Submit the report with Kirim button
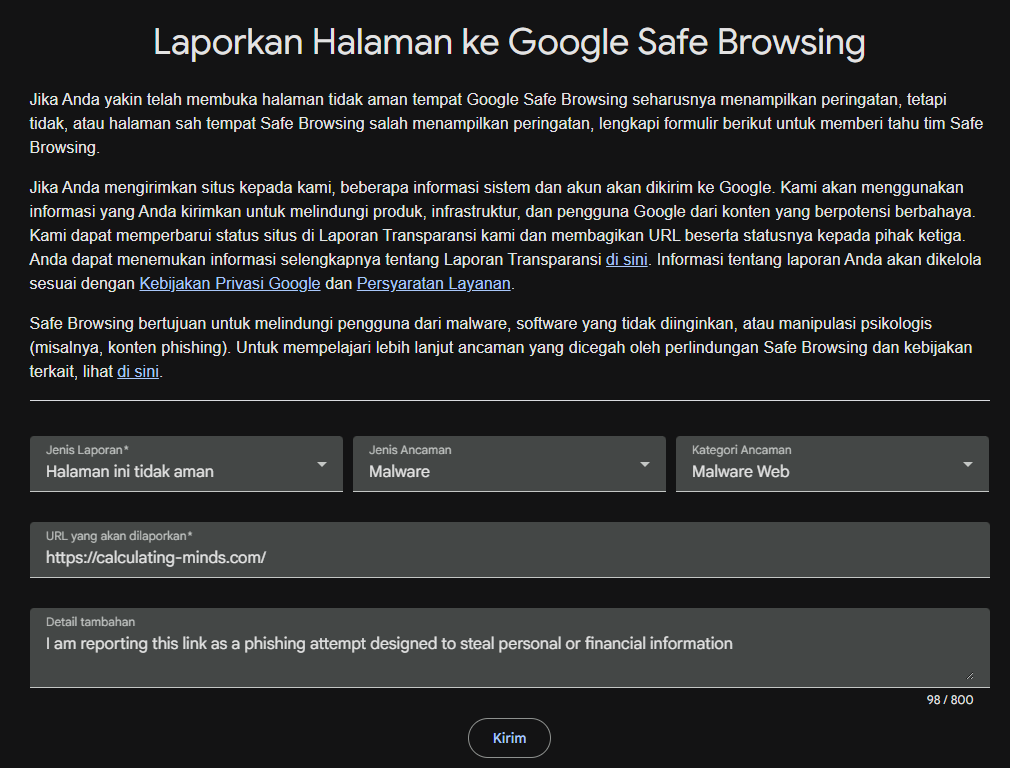The image size is (1010, 768). tap(510, 738)
